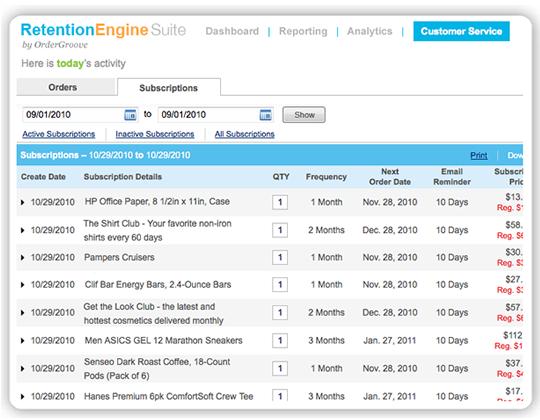Filter by Inactive Subscriptions link
The image size is (540, 420).
click(155, 134)
